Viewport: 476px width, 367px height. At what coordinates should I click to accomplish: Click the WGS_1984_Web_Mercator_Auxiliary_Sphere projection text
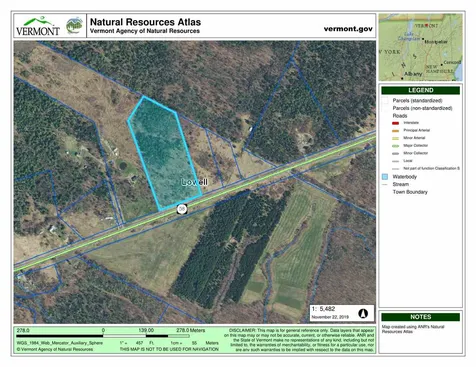60,343
